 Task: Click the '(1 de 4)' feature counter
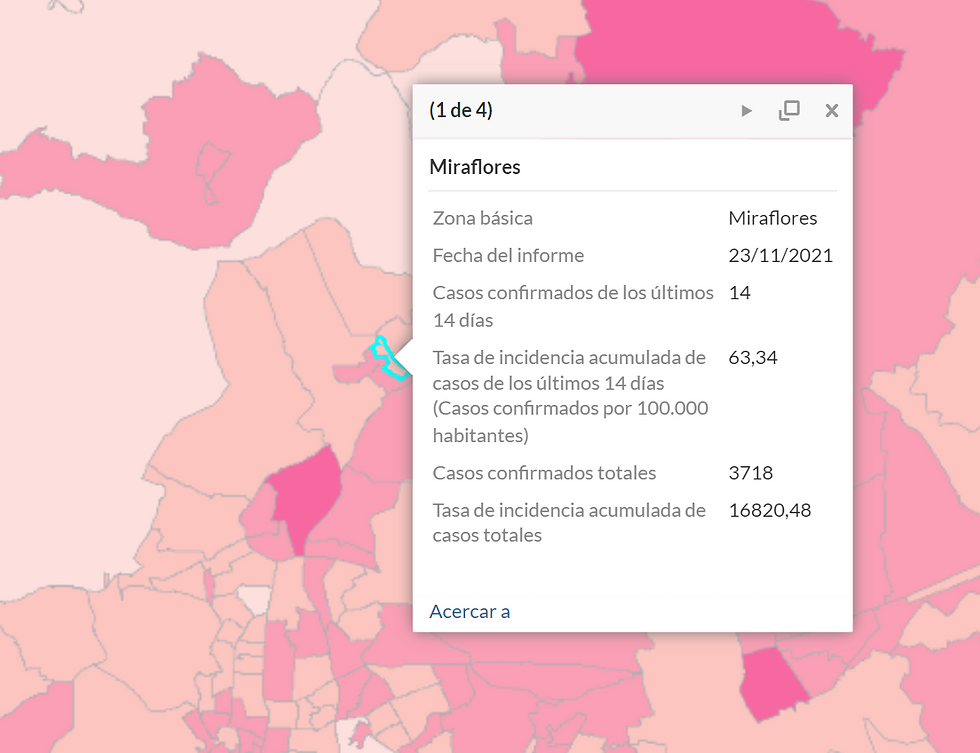click(x=461, y=111)
